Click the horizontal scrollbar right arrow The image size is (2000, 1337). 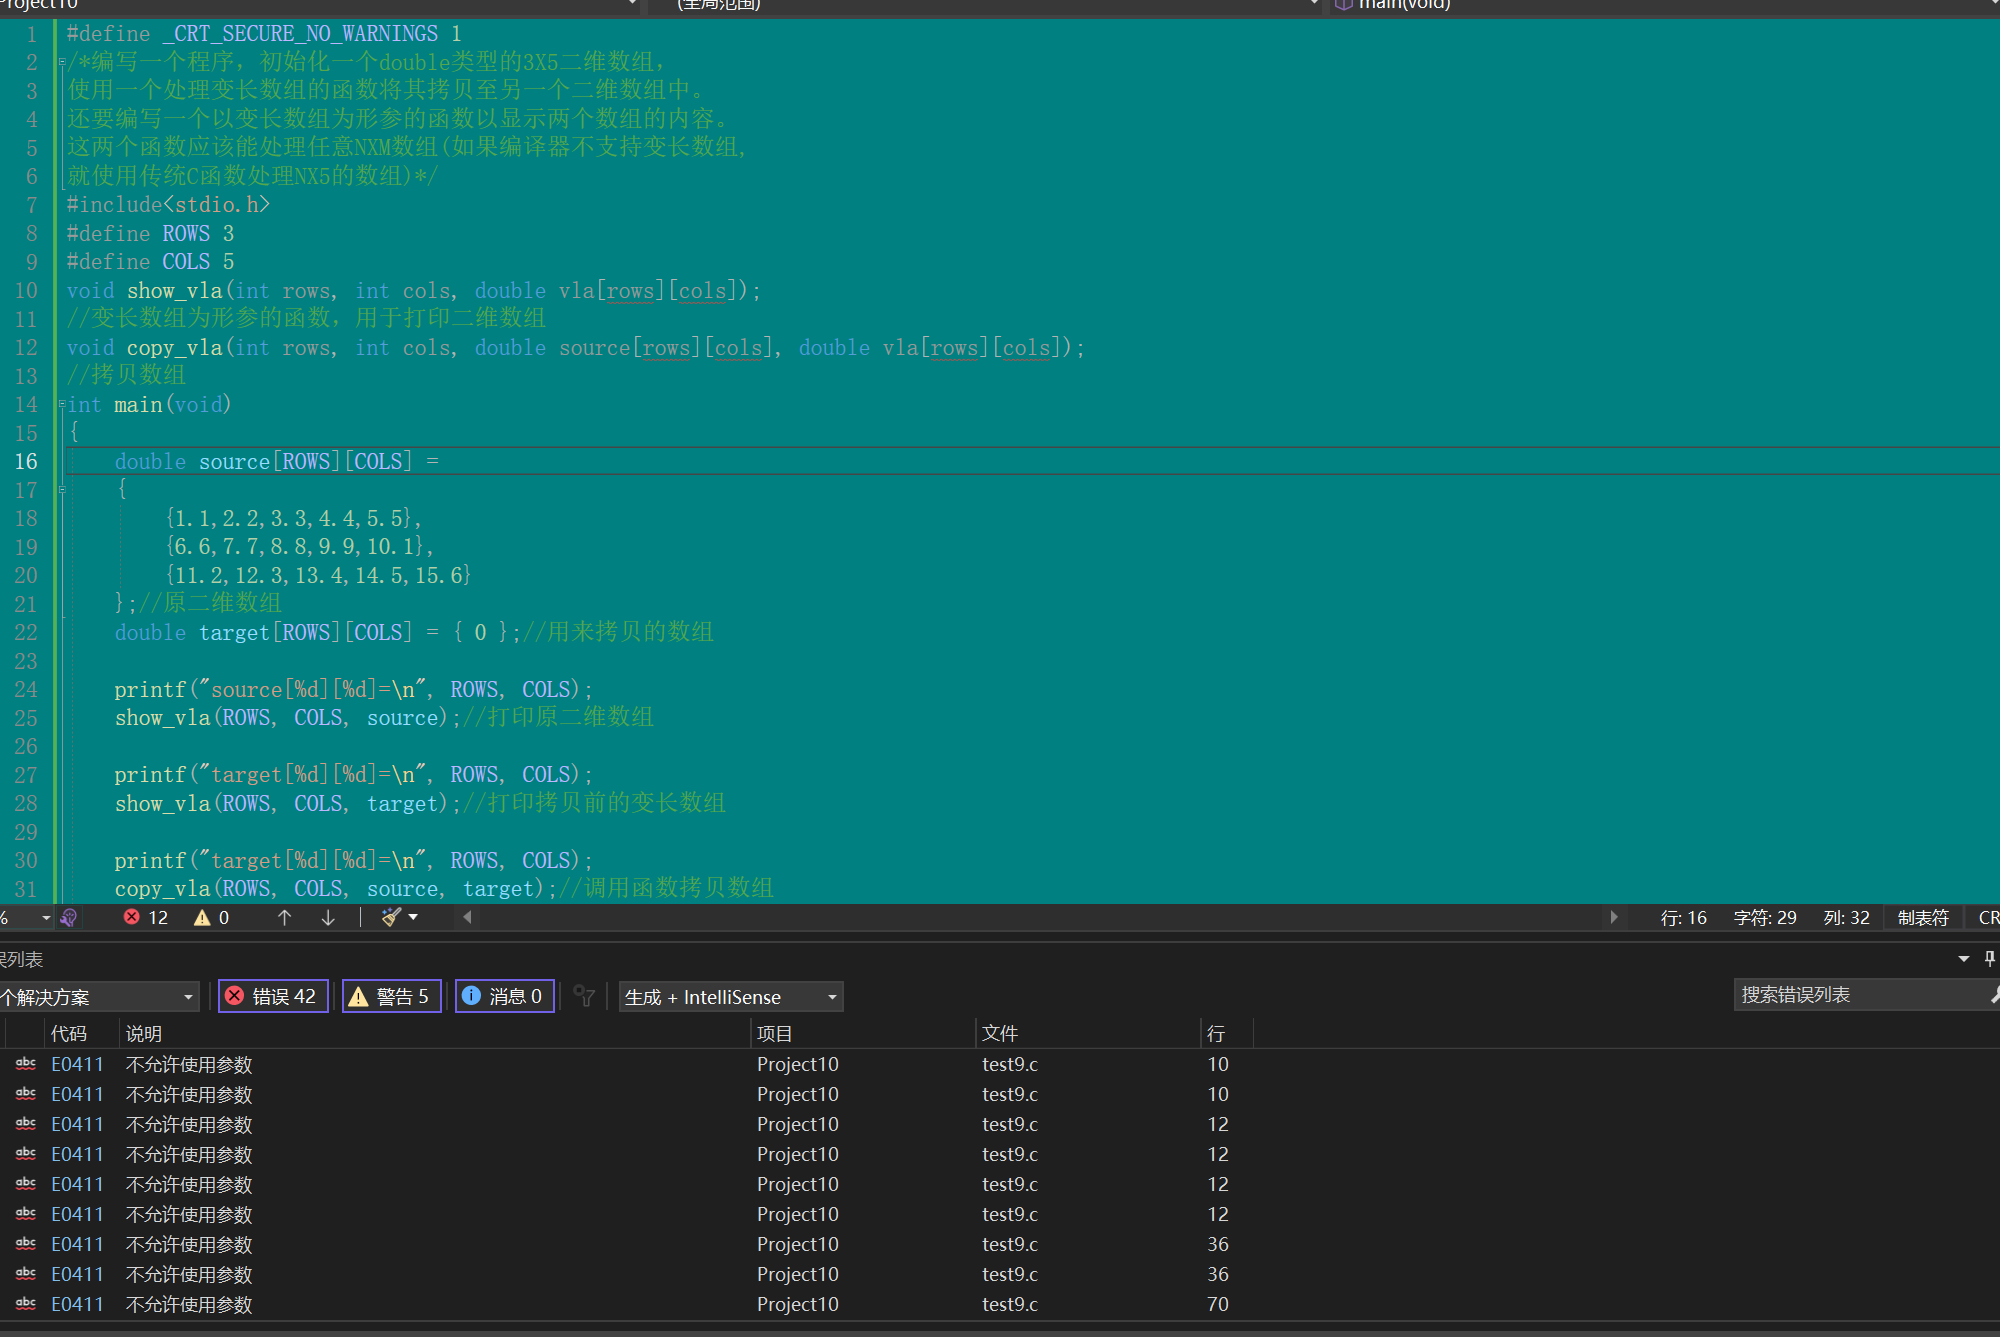pos(1613,917)
